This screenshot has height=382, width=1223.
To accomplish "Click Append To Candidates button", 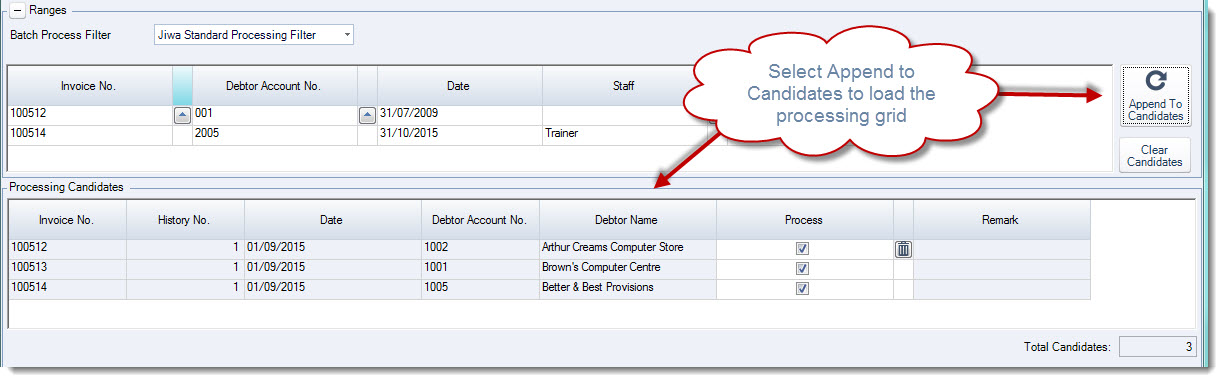I will 1155,97.
